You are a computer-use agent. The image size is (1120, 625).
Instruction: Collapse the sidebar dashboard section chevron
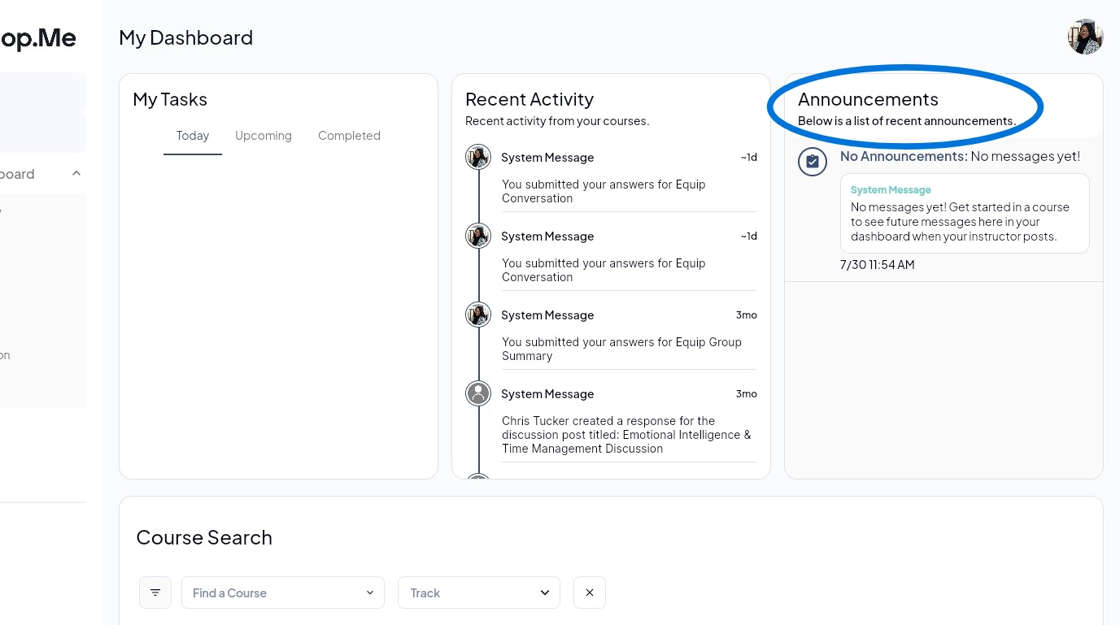[76, 174]
